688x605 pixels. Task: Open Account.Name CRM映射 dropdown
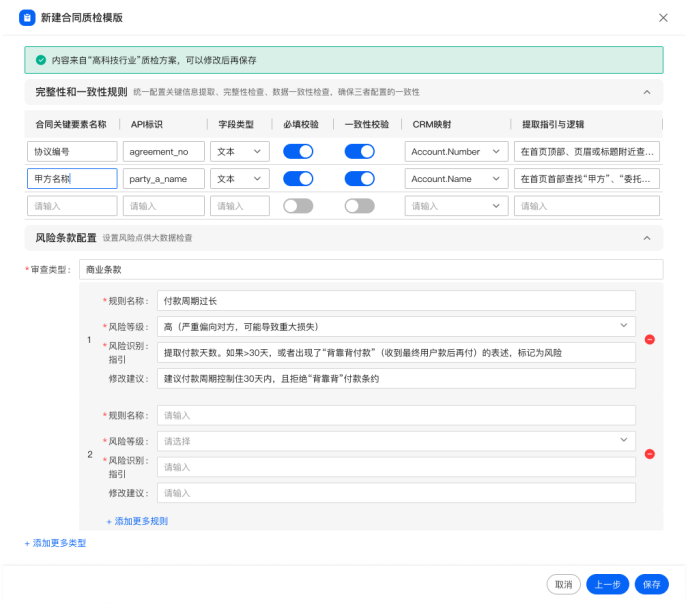(x=457, y=179)
